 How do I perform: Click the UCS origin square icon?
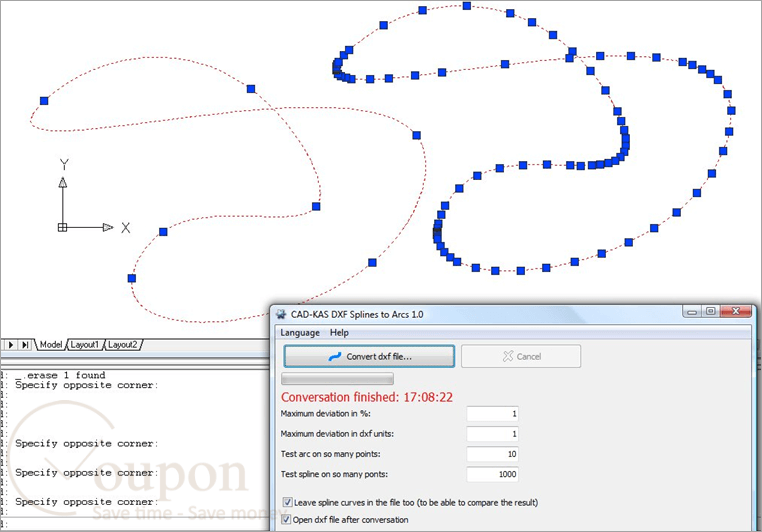[x=62, y=227]
